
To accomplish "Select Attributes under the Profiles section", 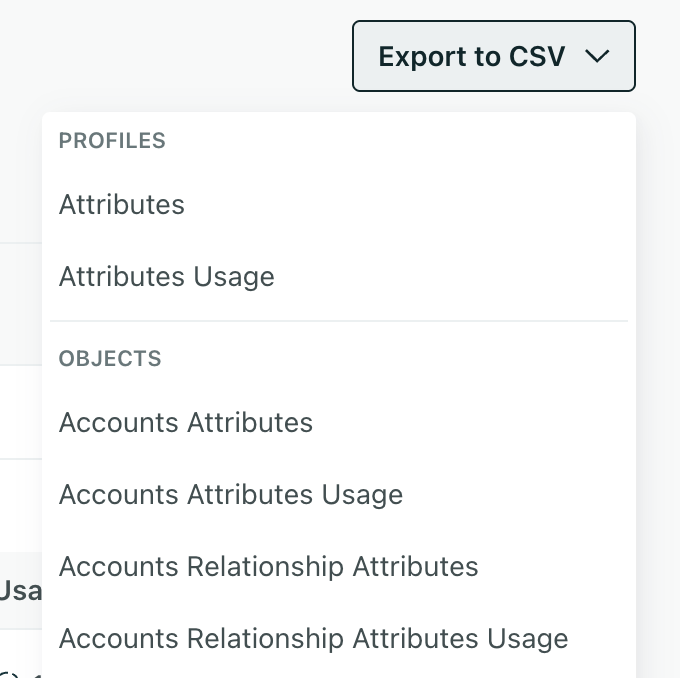I will (x=122, y=205).
